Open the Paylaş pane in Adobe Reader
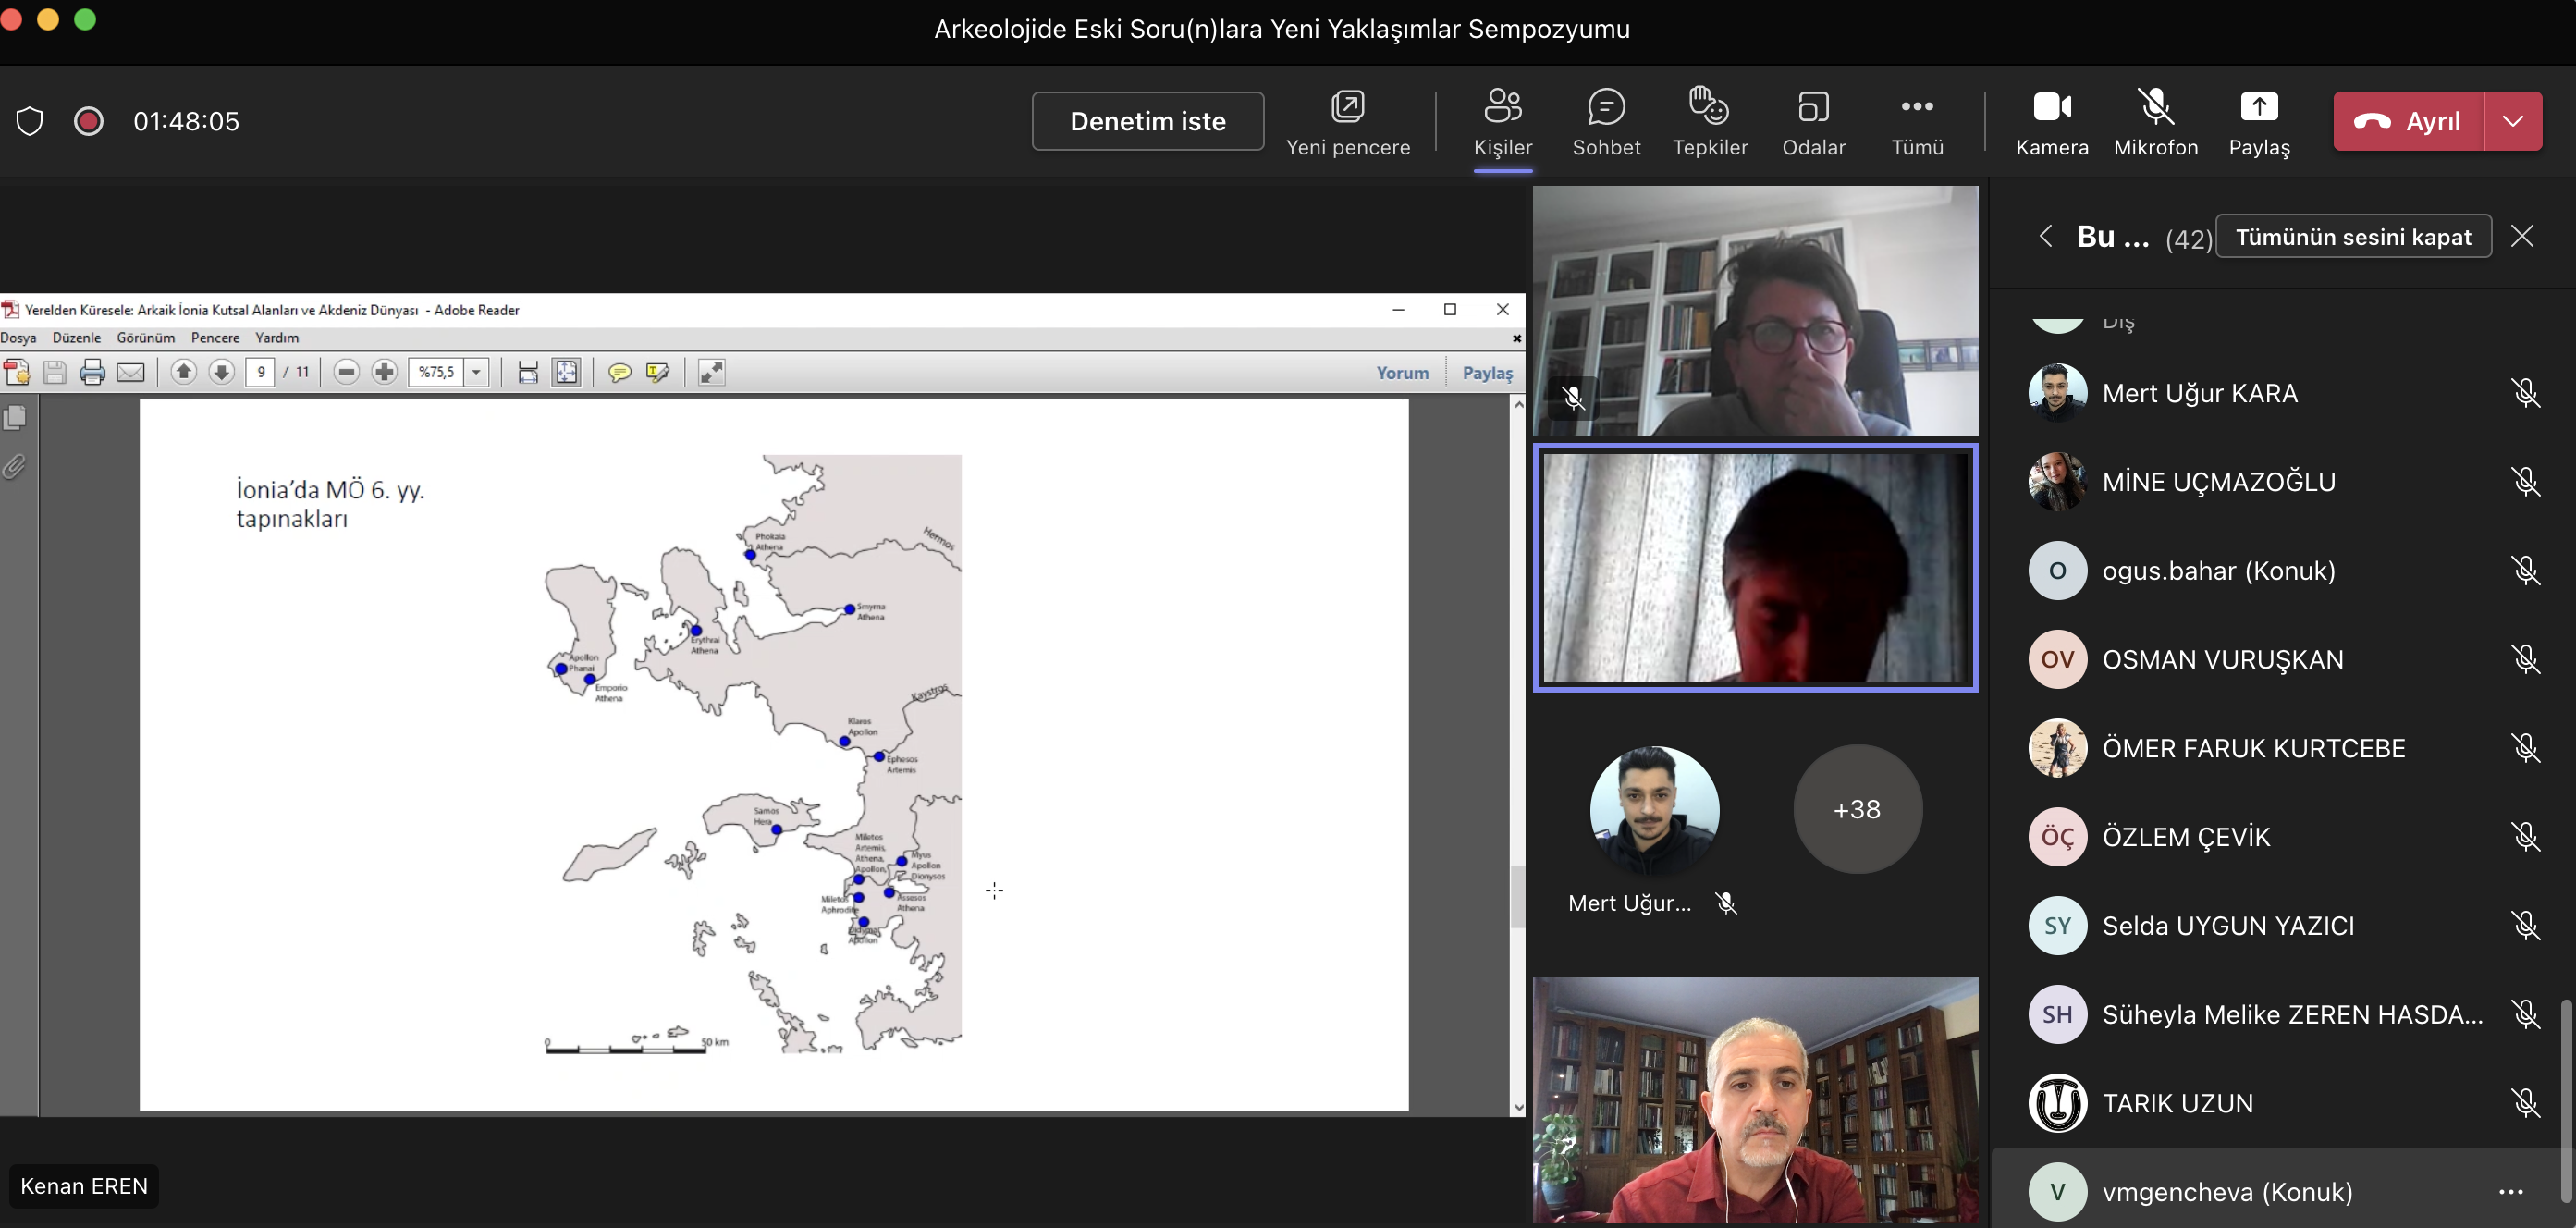The height and width of the screenshot is (1228, 2576). [x=1487, y=372]
